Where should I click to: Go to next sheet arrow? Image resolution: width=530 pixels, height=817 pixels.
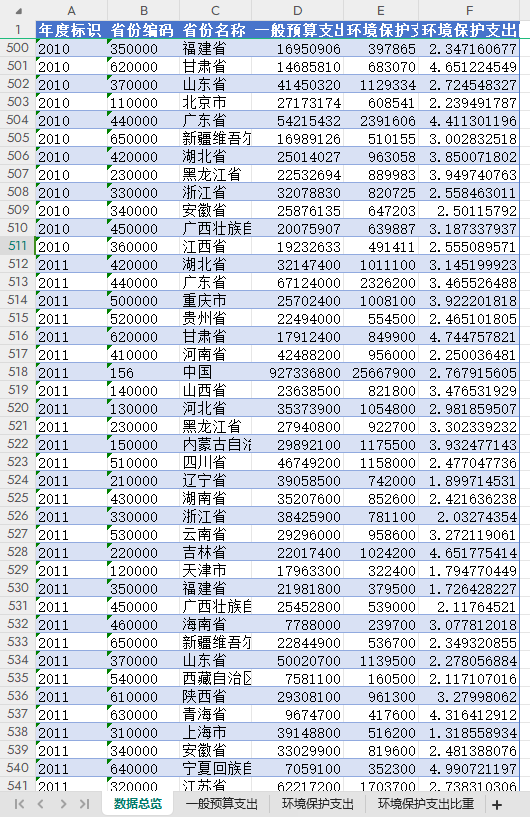pos(63,804)
